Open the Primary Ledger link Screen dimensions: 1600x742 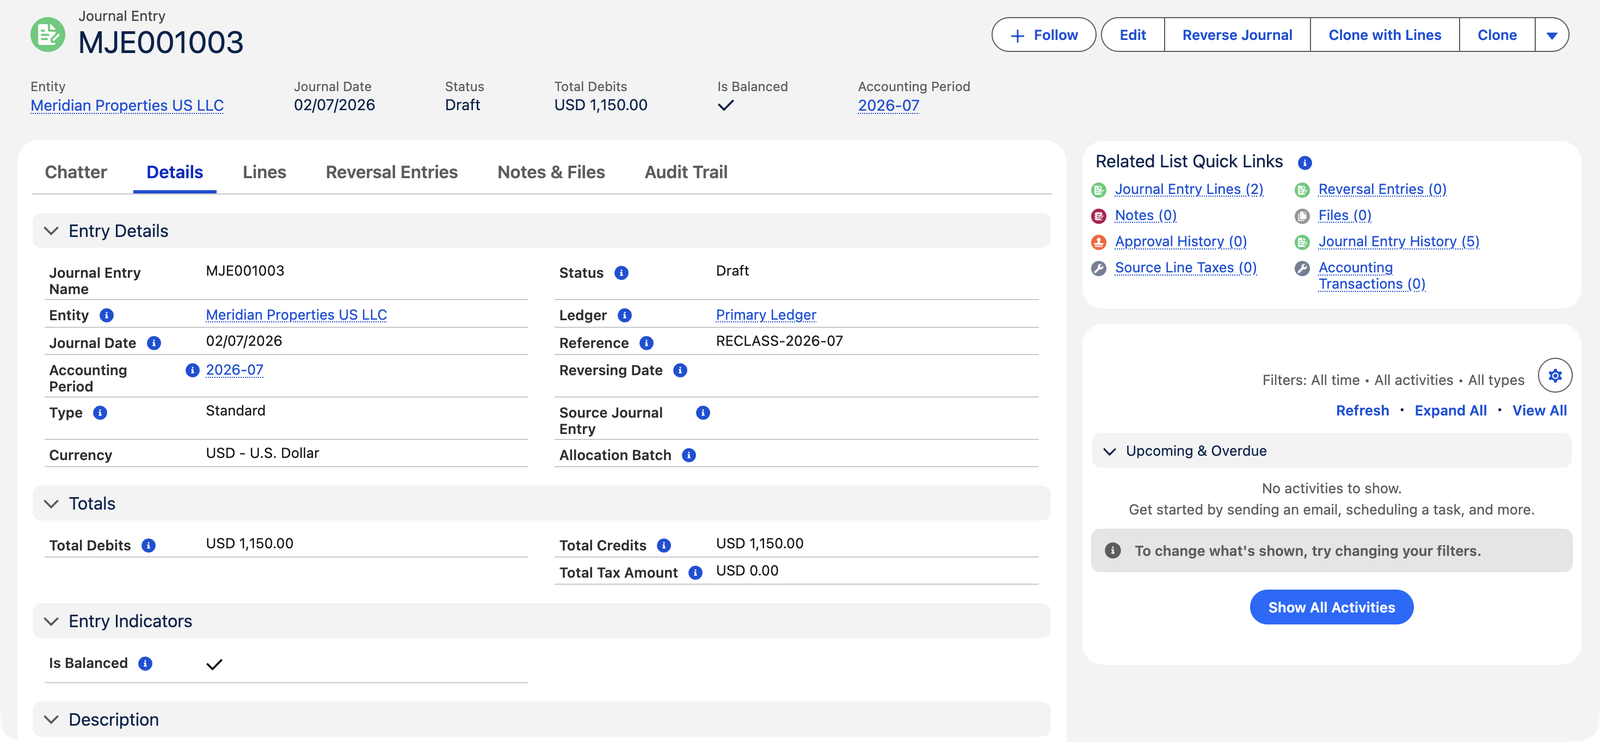(766, 315)
